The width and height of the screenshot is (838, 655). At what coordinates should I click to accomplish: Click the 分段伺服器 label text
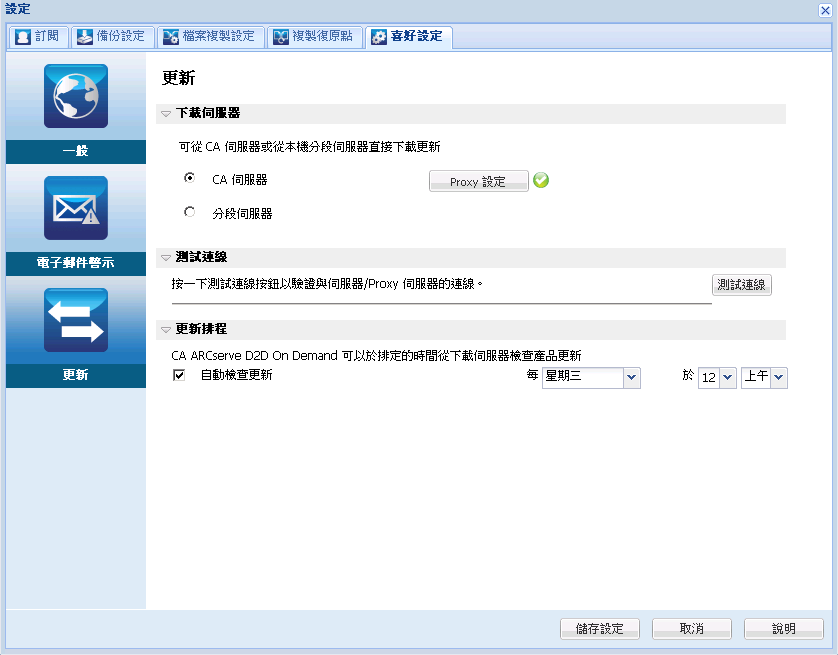[x=242, y=214]
